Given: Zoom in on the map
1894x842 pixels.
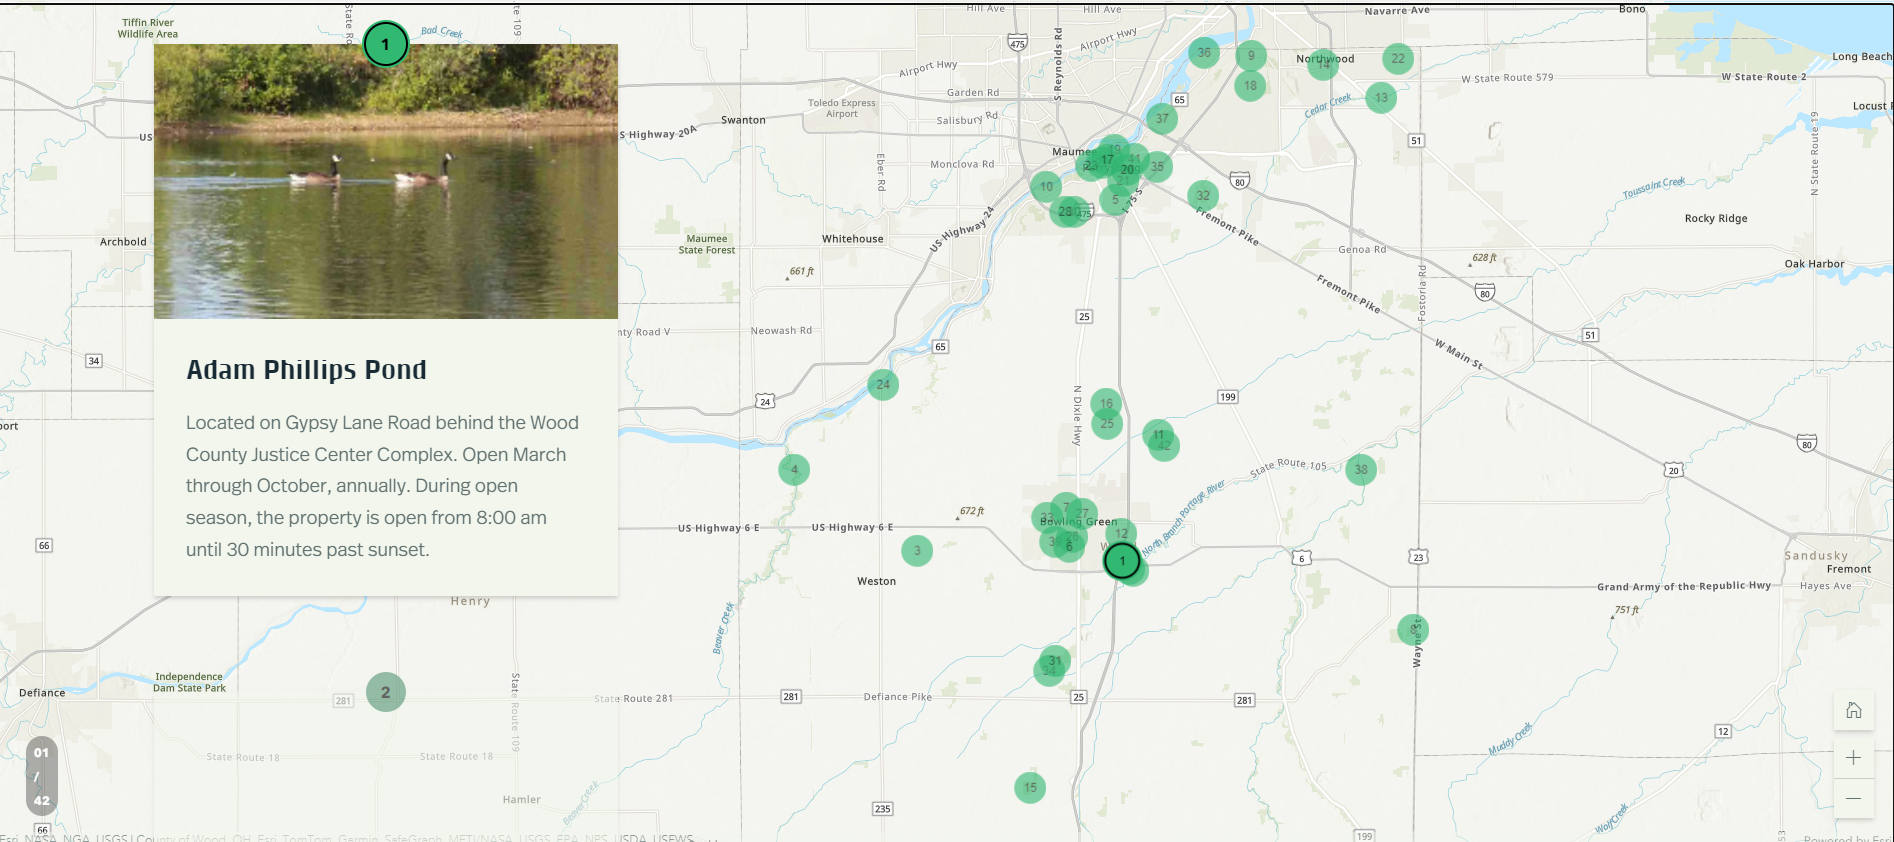Looking at the screenshot, I should (x=1853, y=758).
